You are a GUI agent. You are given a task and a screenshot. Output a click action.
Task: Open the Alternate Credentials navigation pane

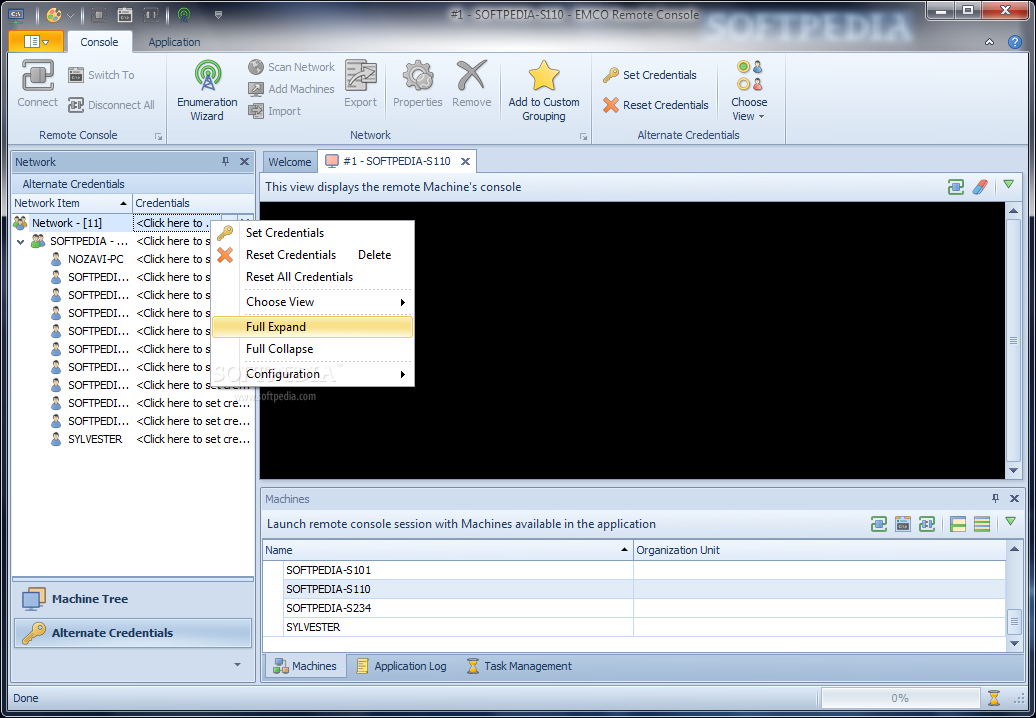point(133,633)
